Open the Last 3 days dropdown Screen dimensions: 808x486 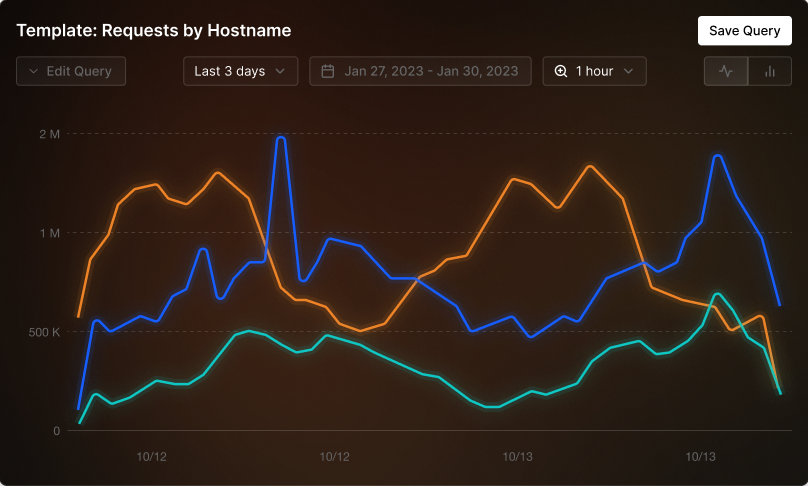coord(241,71)
